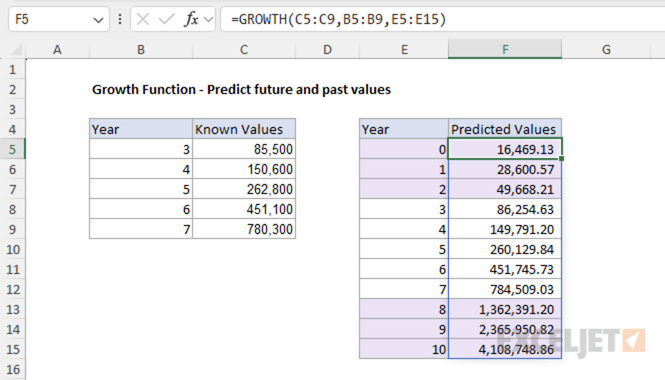Click the Select All corner triangle

coord(16,50)
